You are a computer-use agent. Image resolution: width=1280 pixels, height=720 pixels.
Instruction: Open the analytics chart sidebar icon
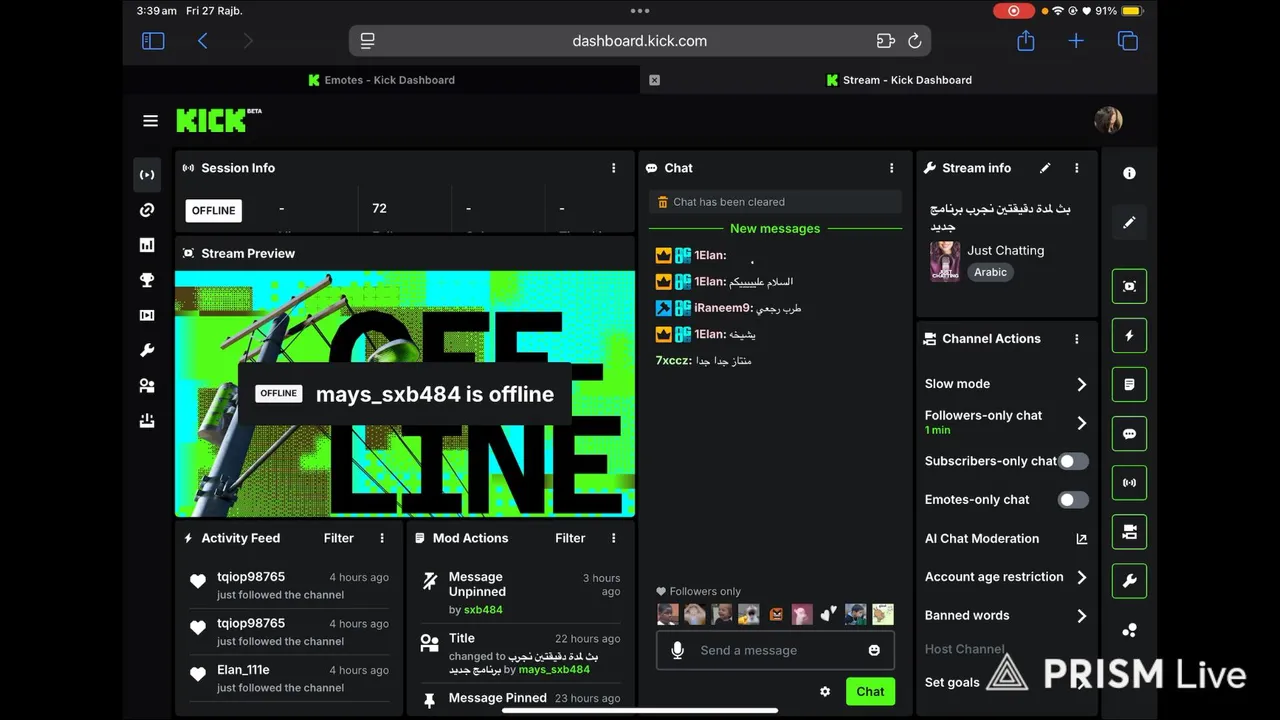pos(147,245)
